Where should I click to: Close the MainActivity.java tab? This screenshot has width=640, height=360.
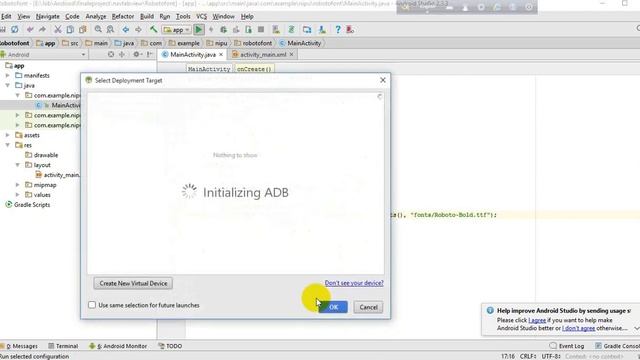coord(221,54)
